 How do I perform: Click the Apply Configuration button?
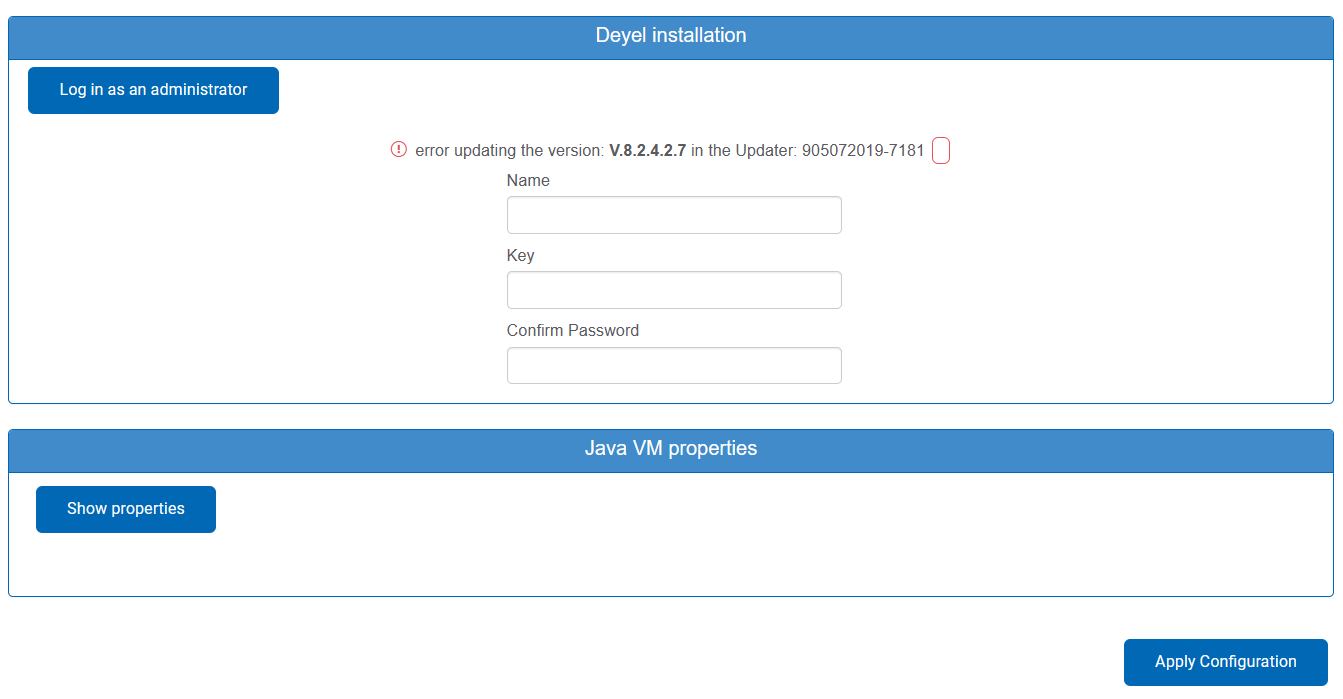coord(1225,662)
